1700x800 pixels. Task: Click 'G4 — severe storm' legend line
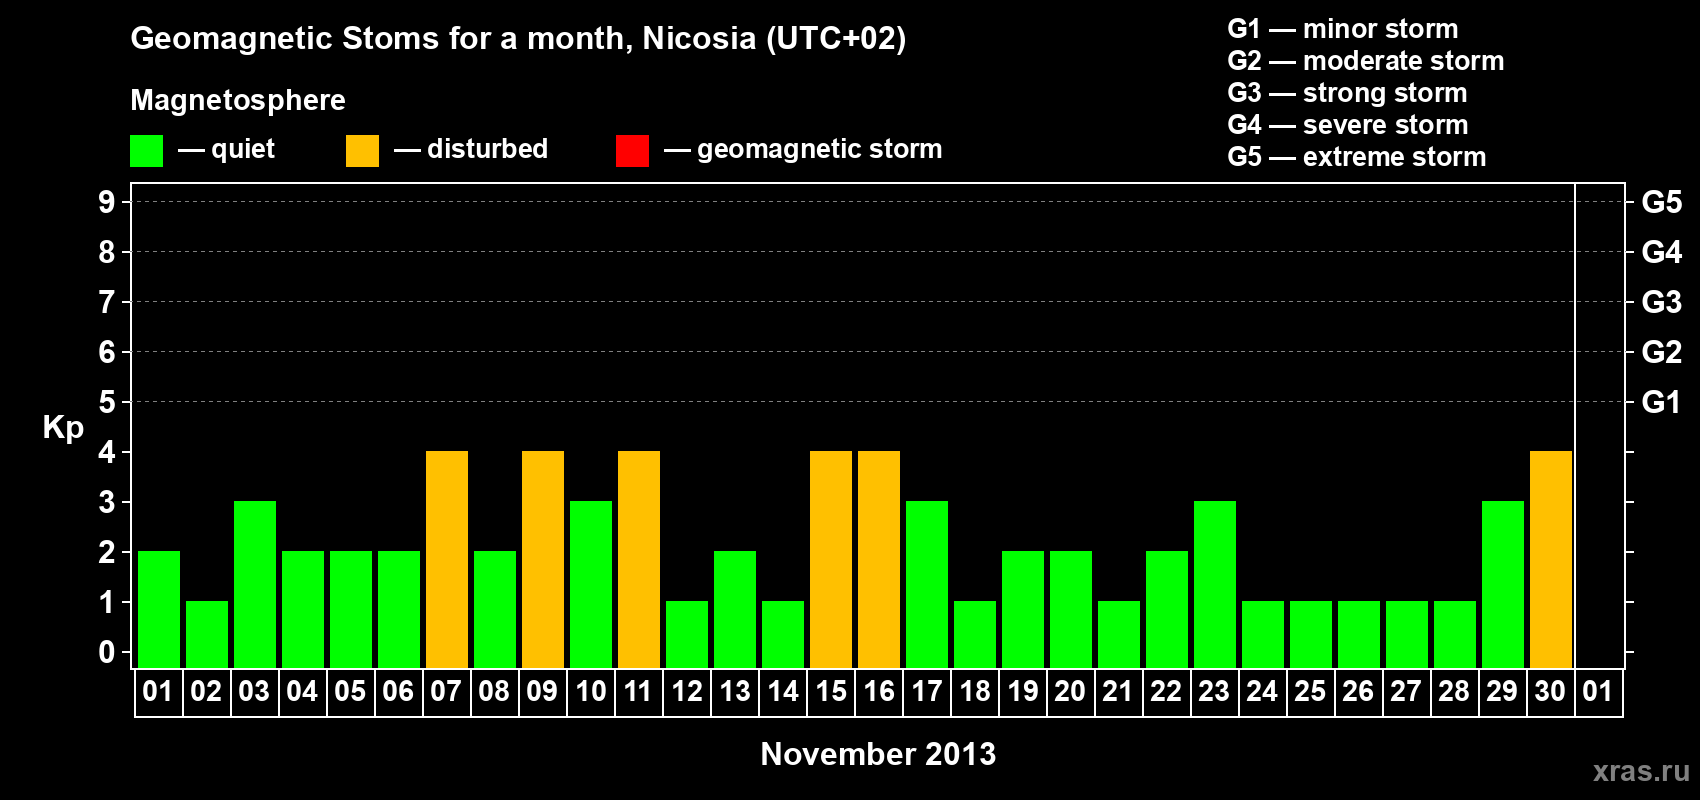(1348, 125)
